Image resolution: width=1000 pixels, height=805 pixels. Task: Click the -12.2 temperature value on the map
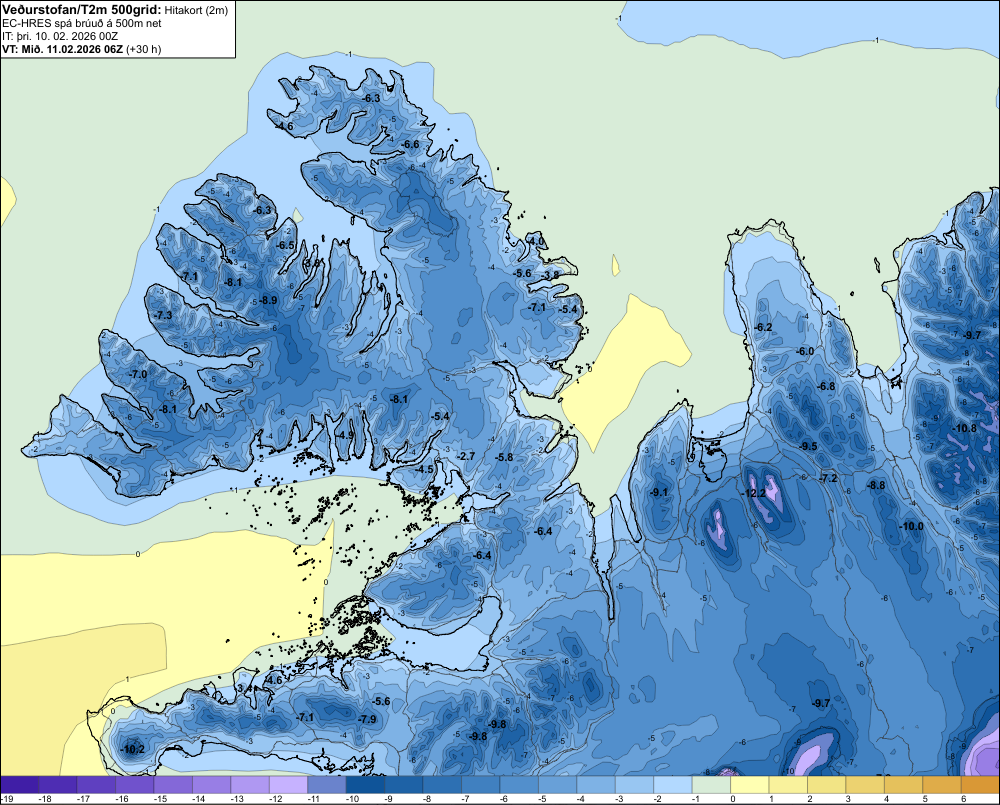[754, 494]
